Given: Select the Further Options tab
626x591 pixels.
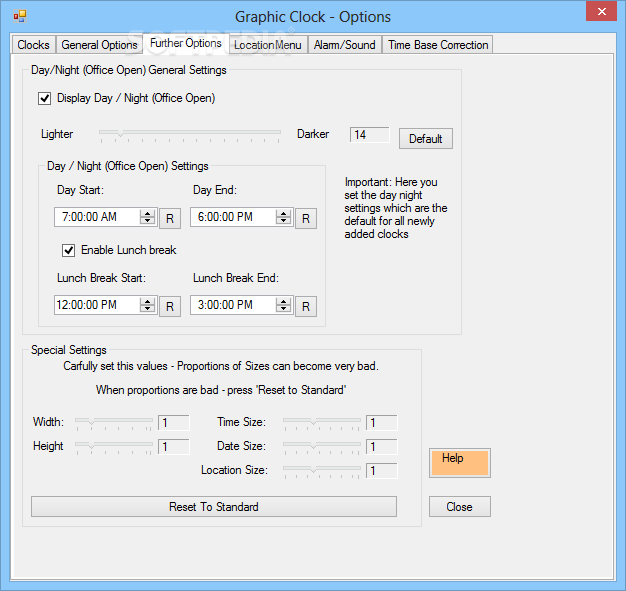Looking at the screenshot, I should (186, 43).
